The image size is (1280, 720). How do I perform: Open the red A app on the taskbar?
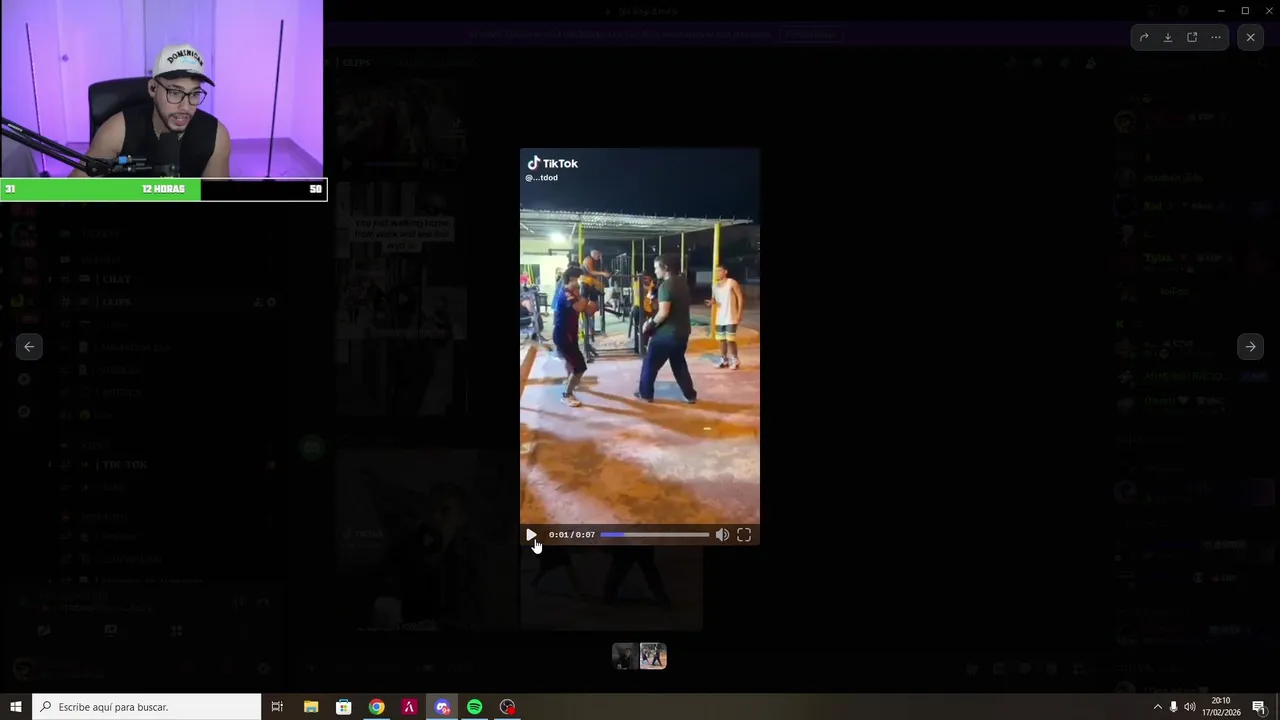pyautogui.click(x=409, y=707)
